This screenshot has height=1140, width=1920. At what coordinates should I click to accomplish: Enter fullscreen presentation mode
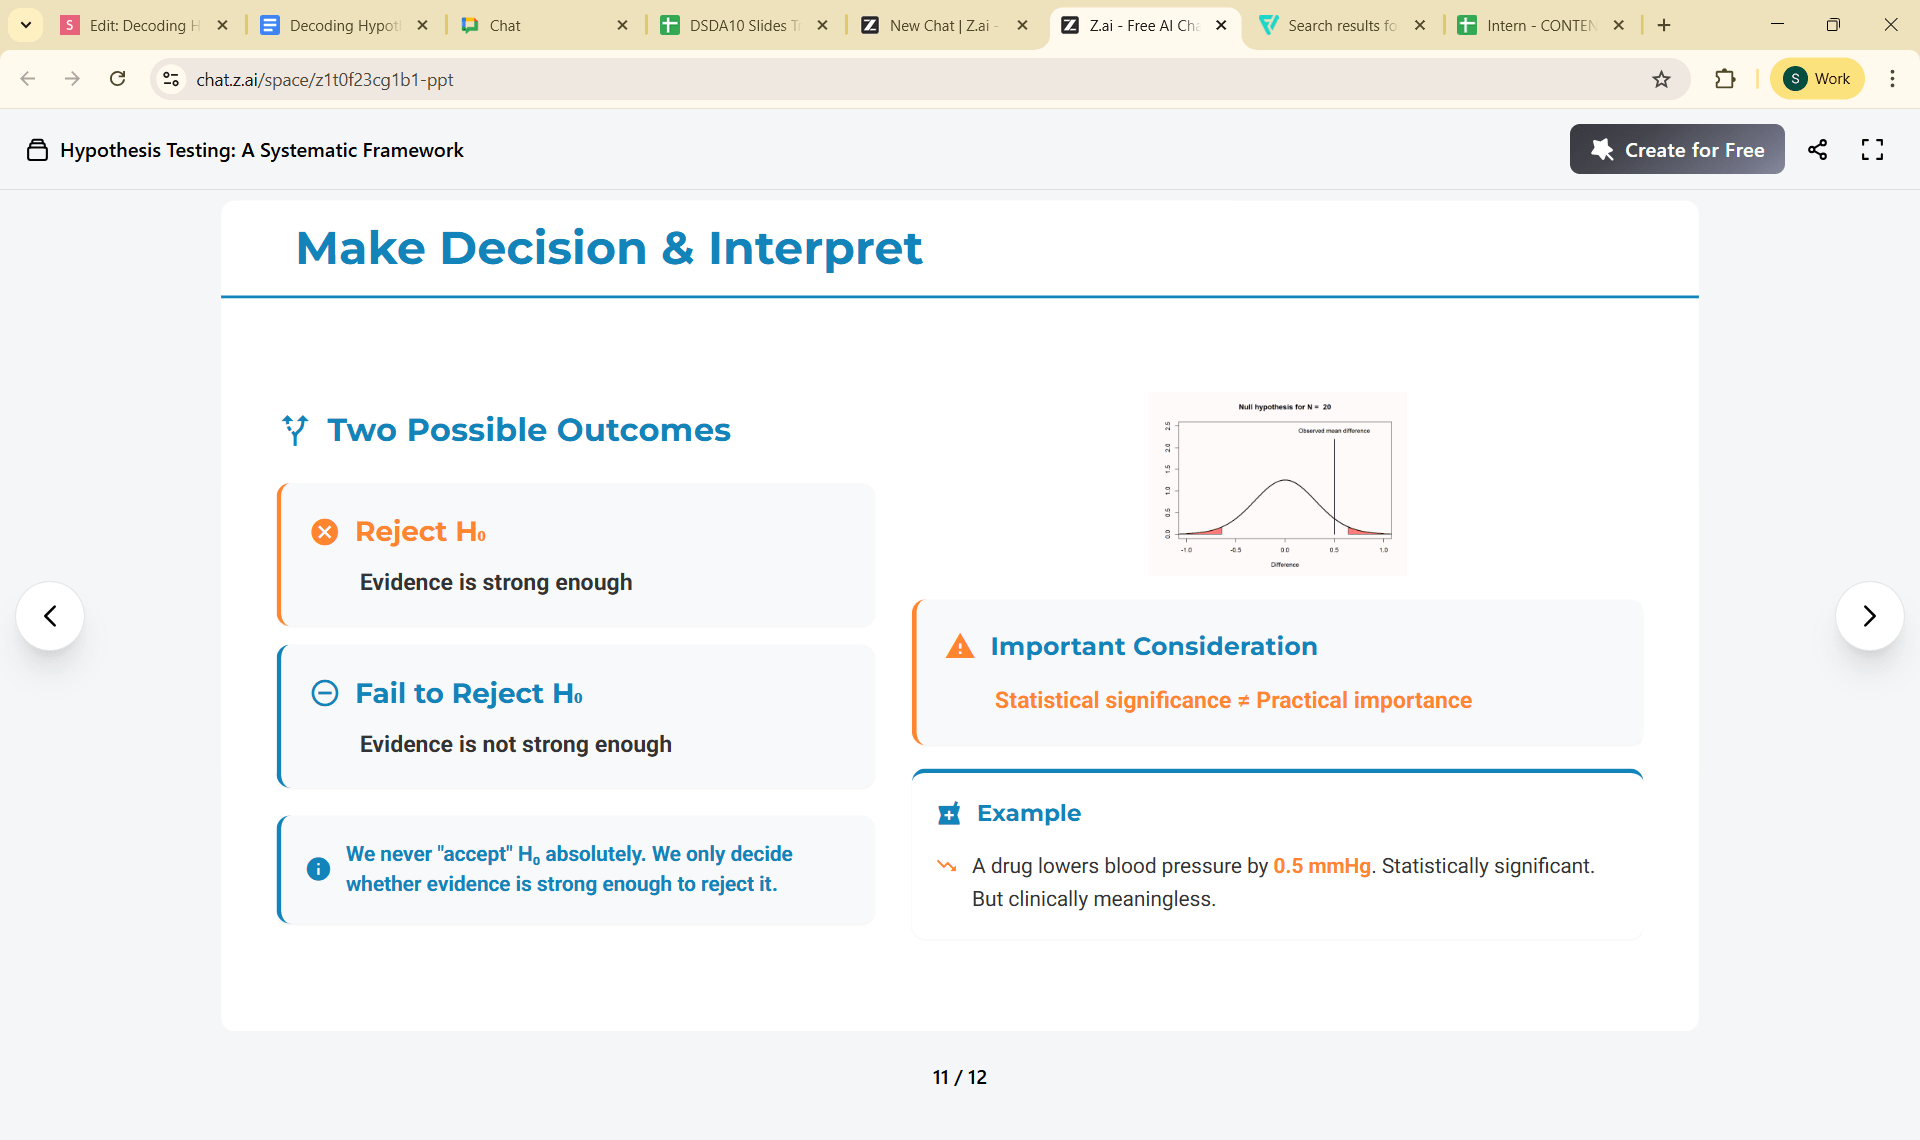click(x=1872, y=150)
